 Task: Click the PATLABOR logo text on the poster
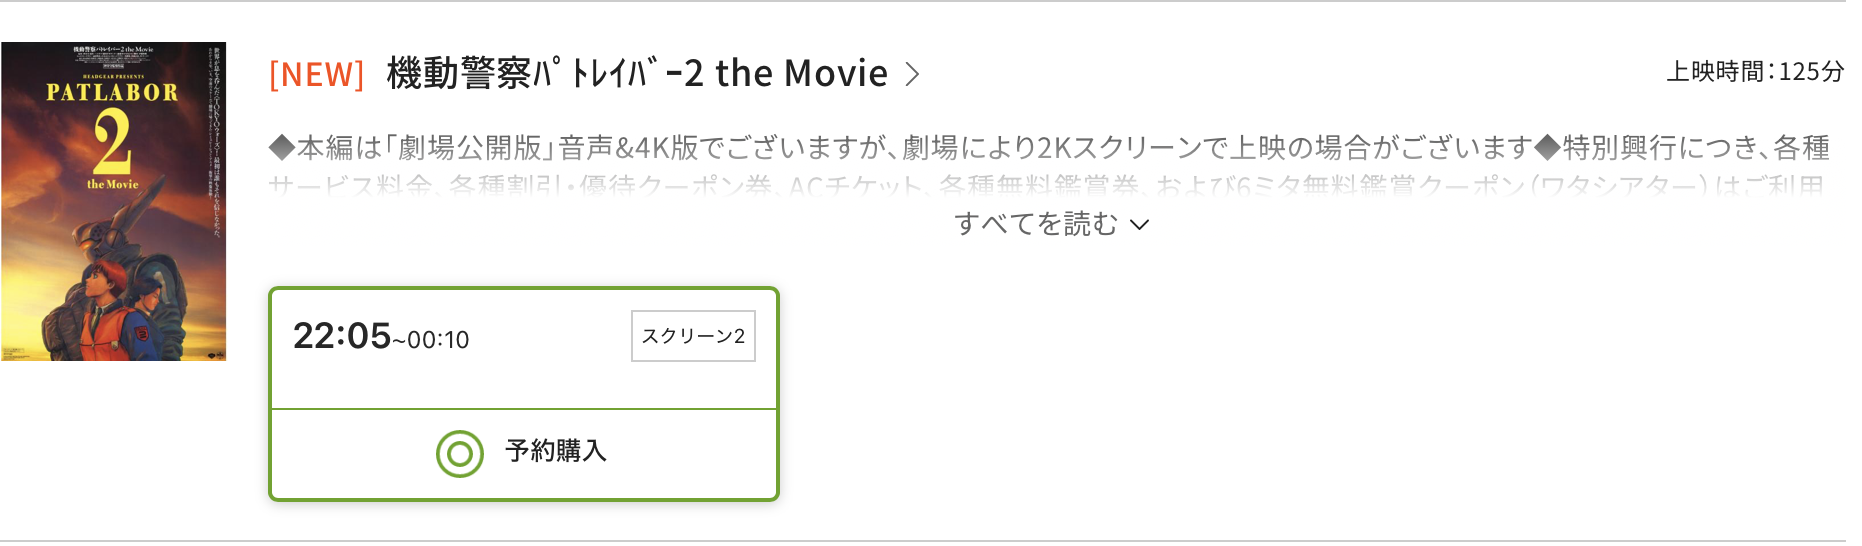[112, 93]
